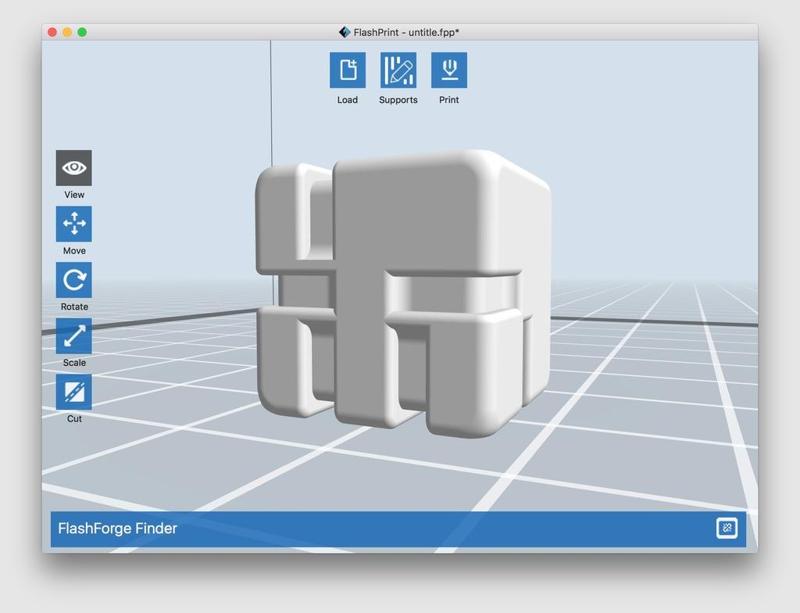Choose the Rotate tool
The image size is (800, 613).
tap(74, 280)
